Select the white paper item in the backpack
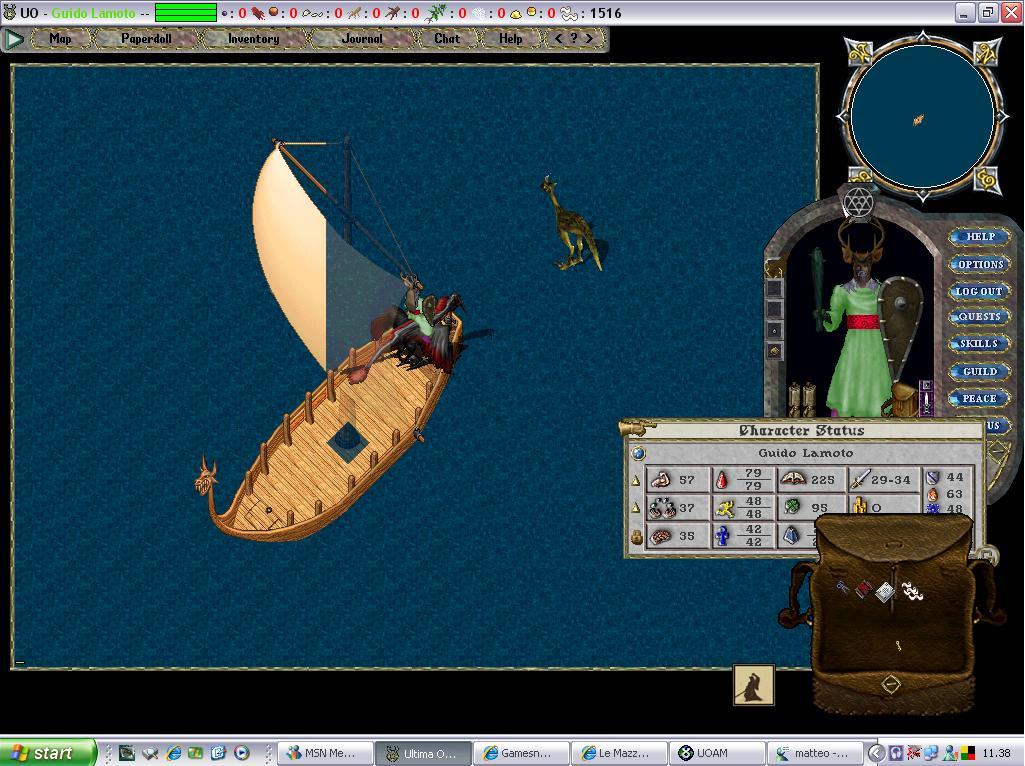 [884, 592]
